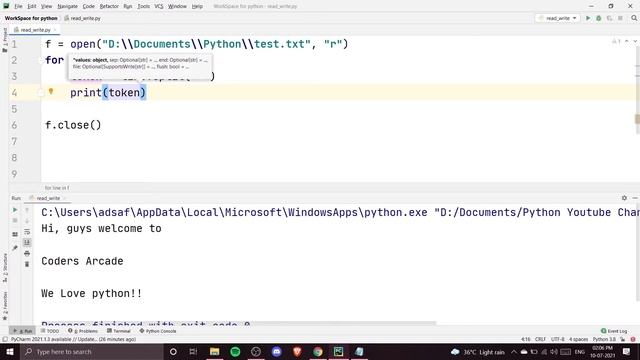Open the Run menu
The height and width of the screenshot is (360, 640).
click(128, 6)
